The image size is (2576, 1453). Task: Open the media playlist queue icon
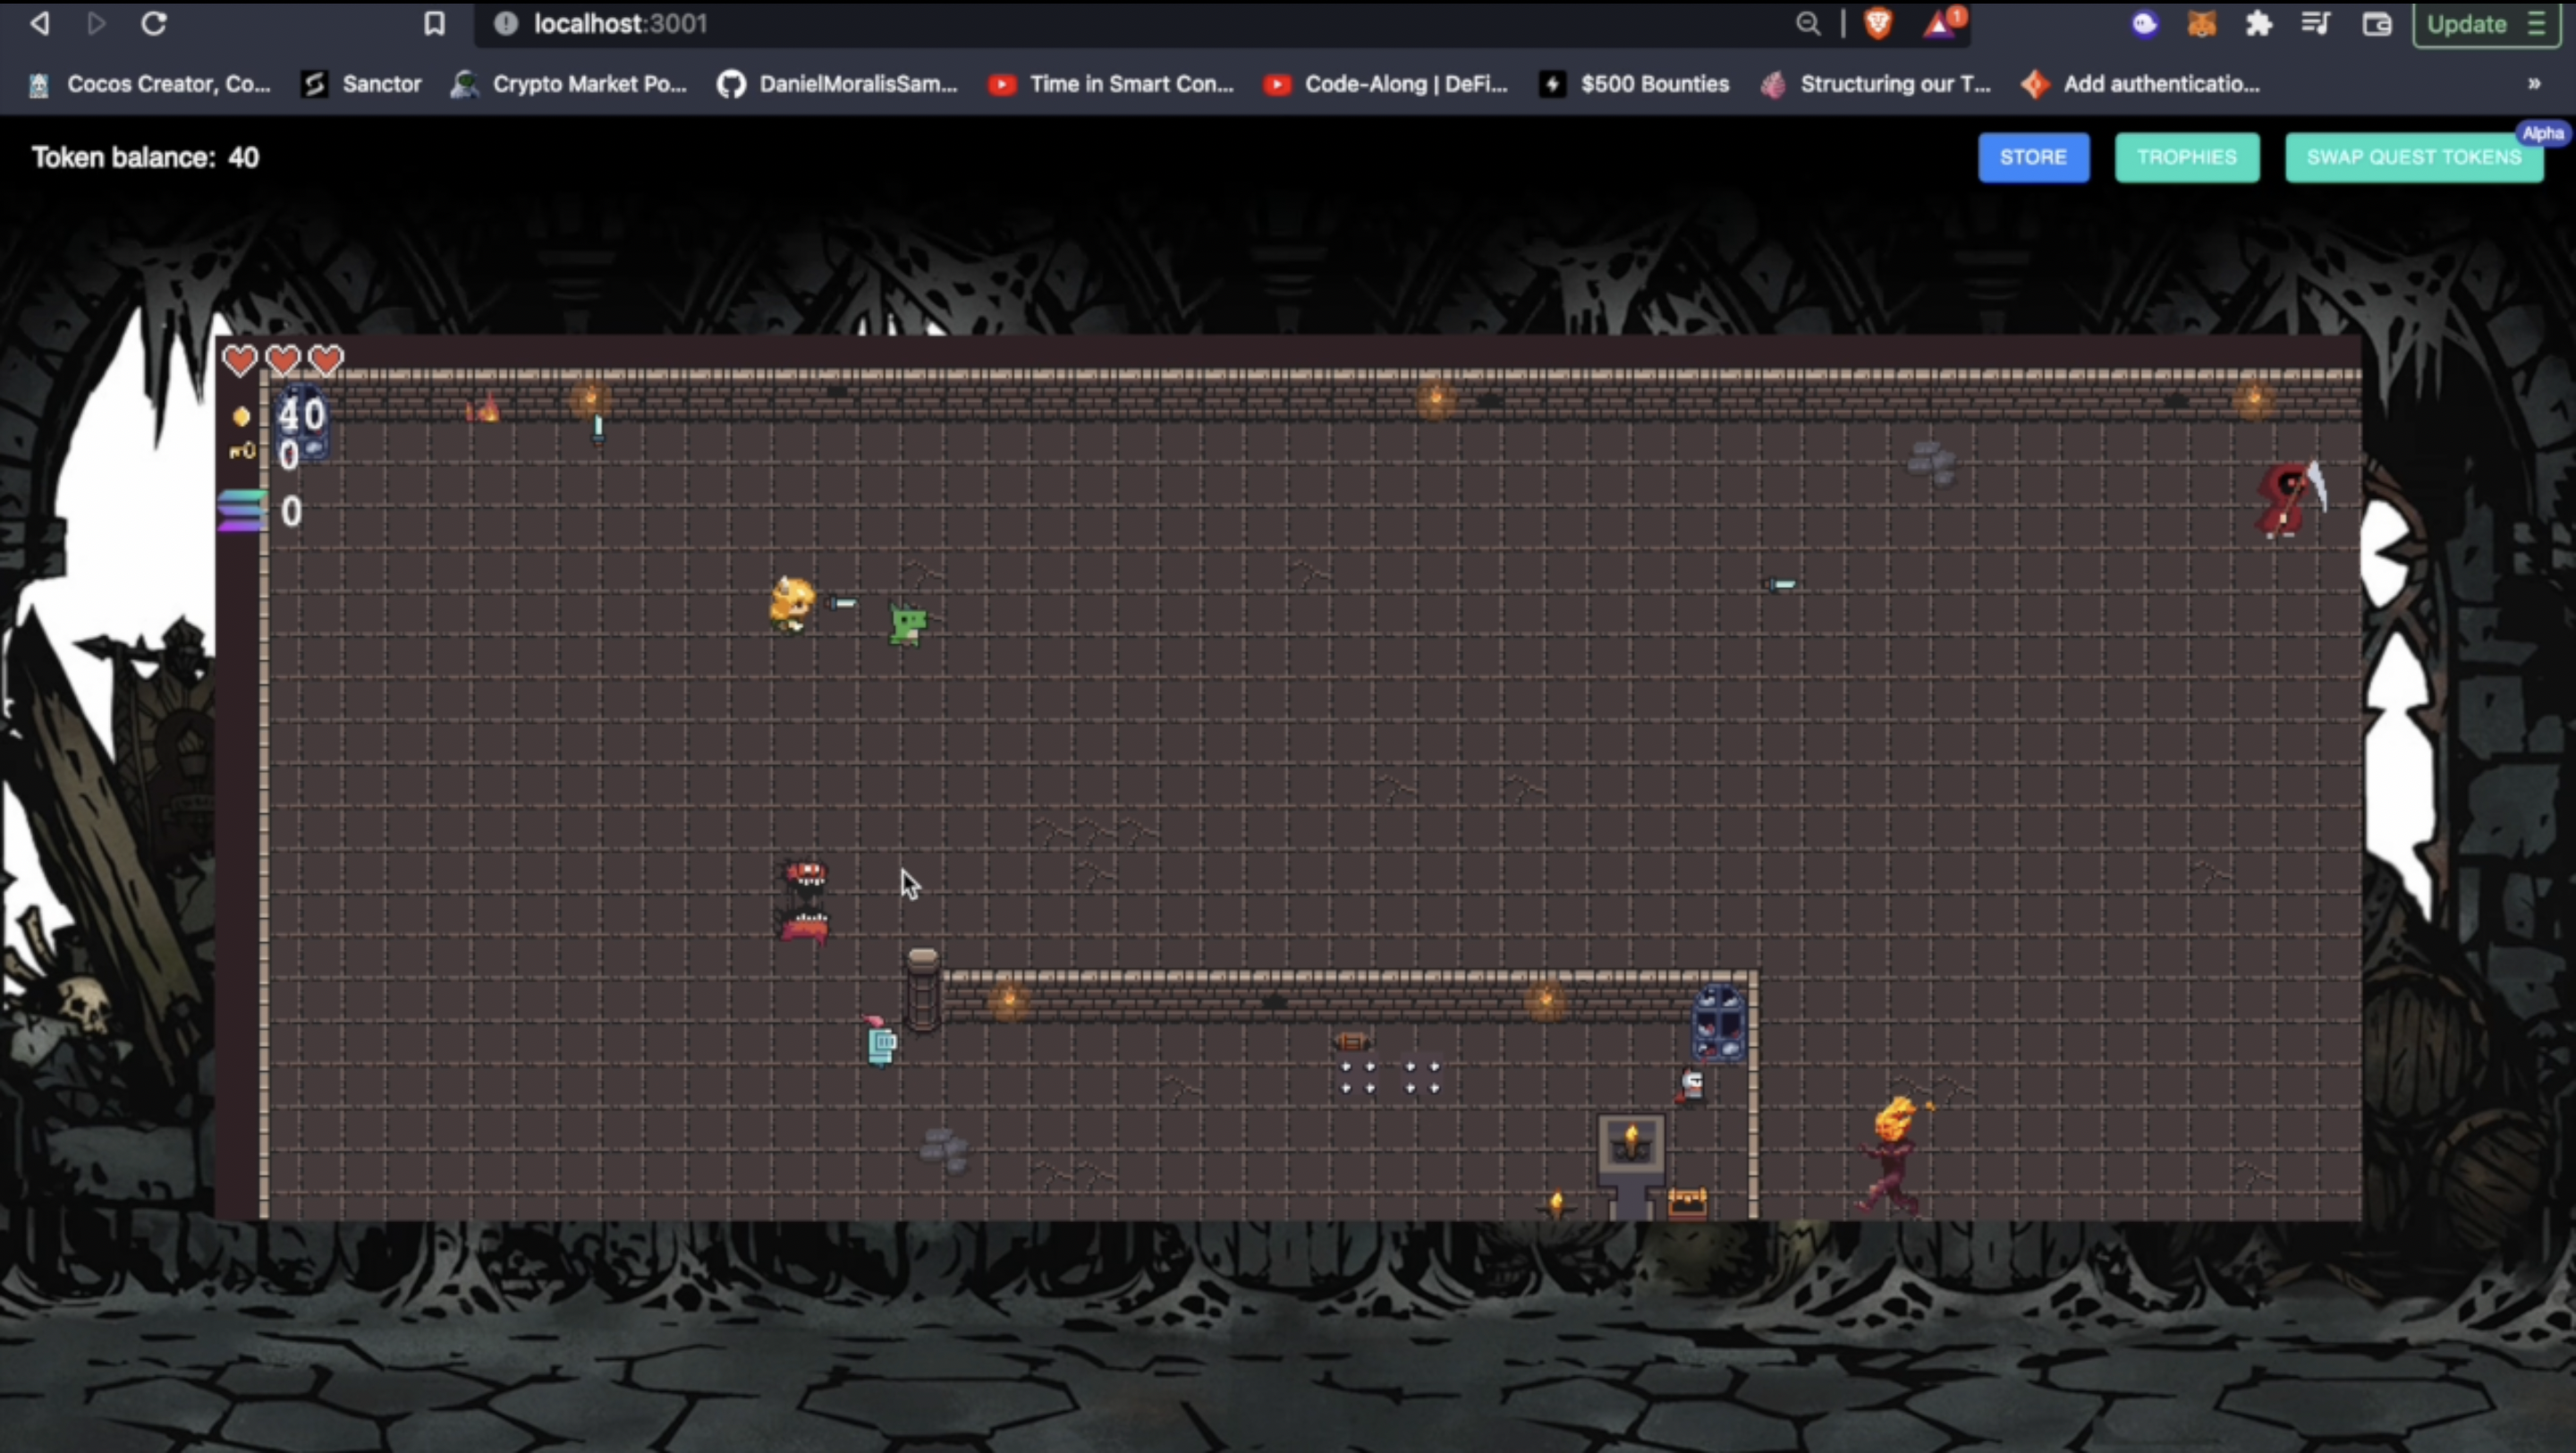[2316, 23]
